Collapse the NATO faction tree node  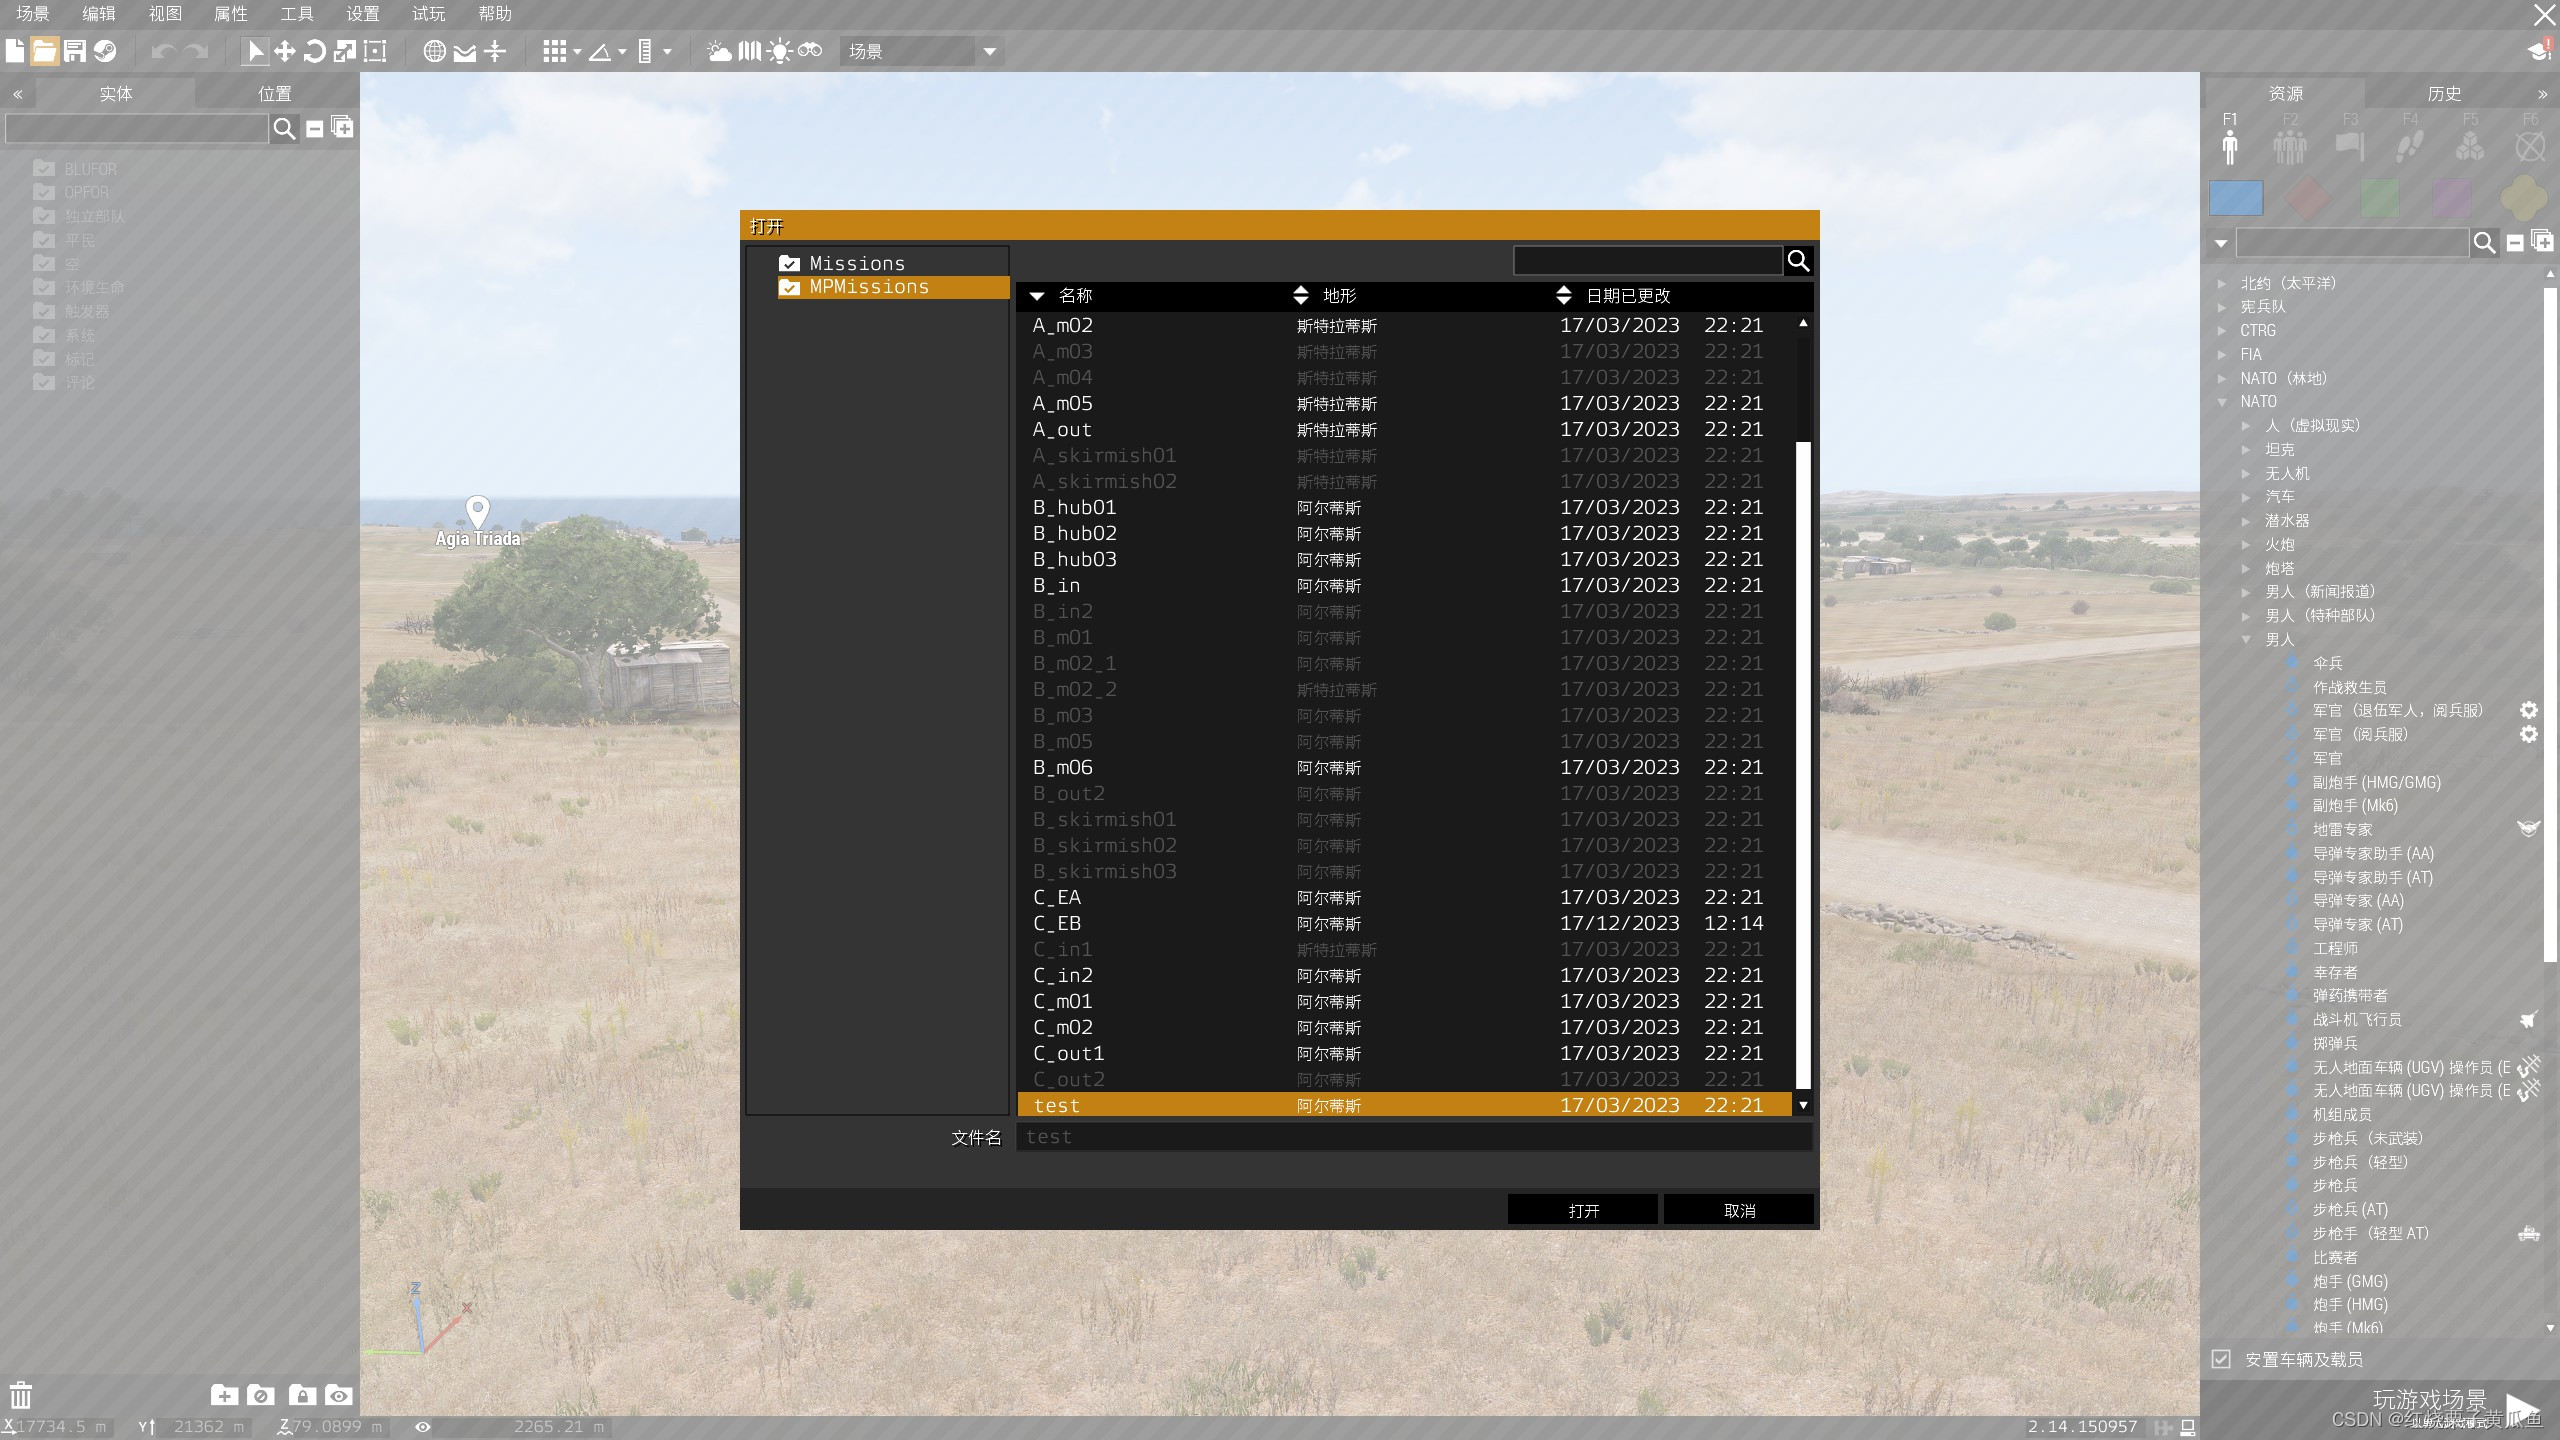[2222, 402]
